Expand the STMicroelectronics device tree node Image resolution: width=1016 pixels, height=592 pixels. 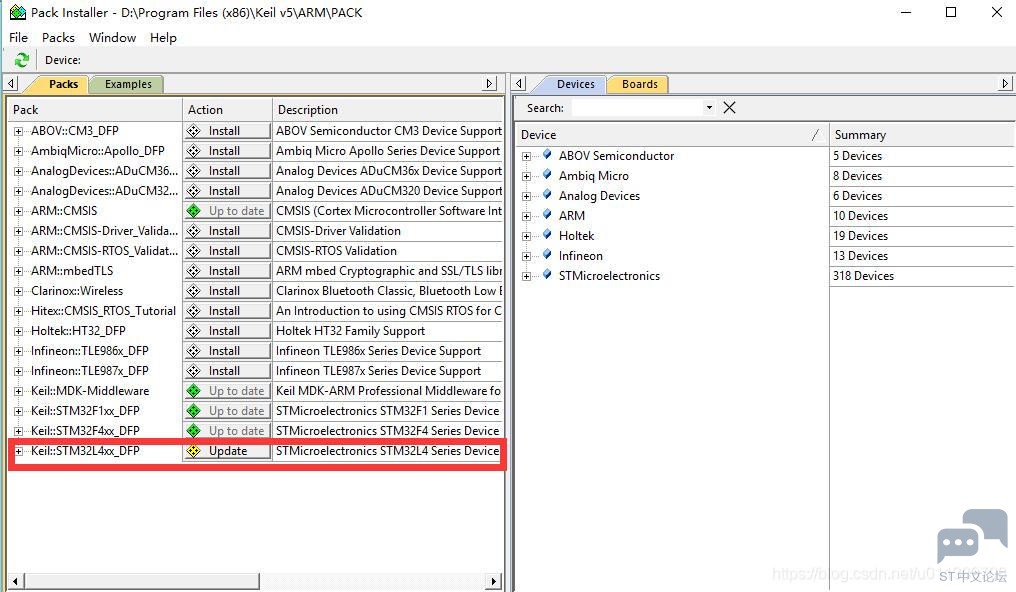pos(526,276)
